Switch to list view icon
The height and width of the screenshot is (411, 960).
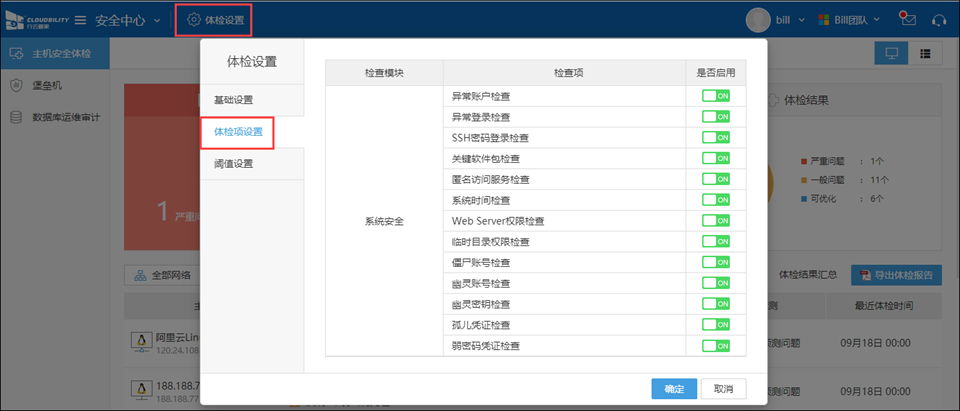click(925, 54)
